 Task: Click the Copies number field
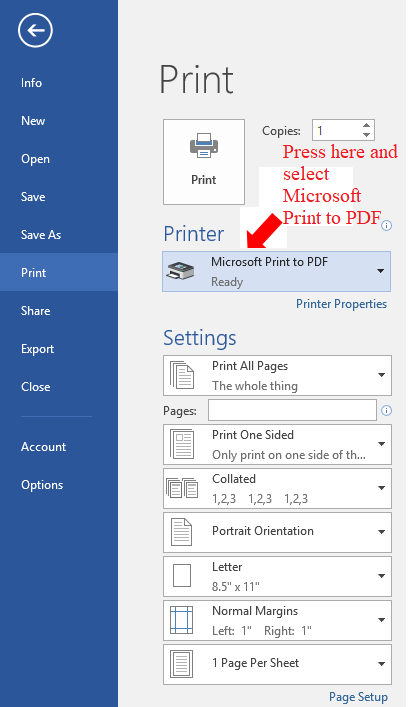336,130
